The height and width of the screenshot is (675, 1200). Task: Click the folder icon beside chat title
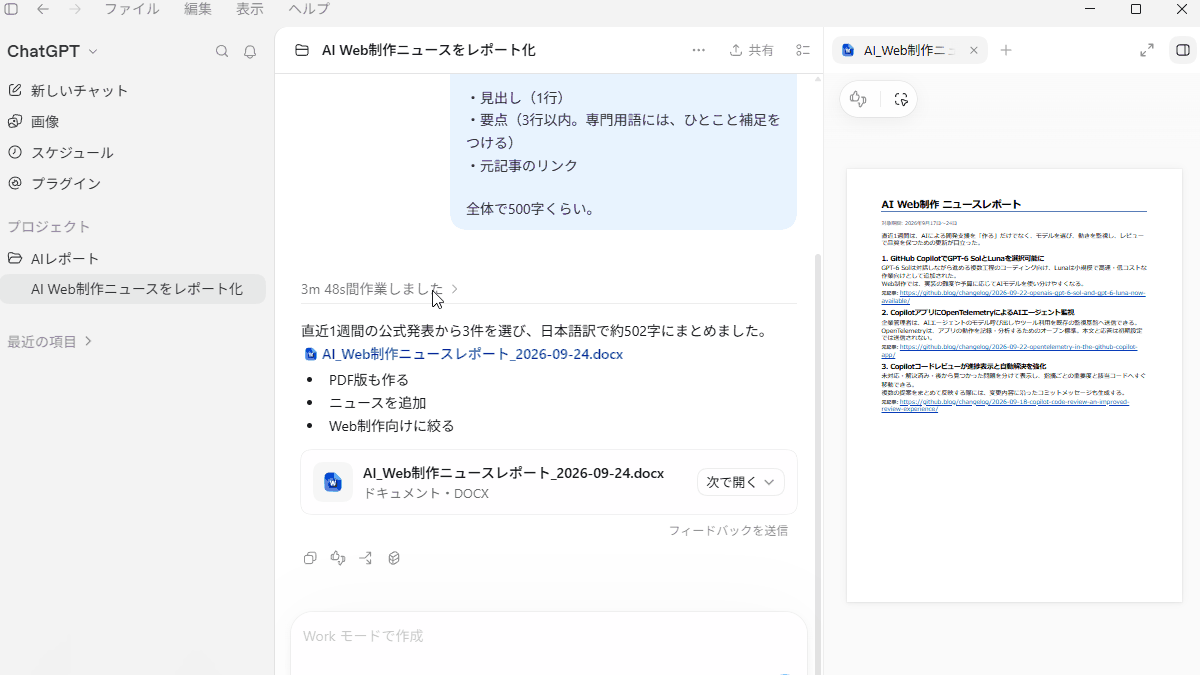tap(302, 50)
